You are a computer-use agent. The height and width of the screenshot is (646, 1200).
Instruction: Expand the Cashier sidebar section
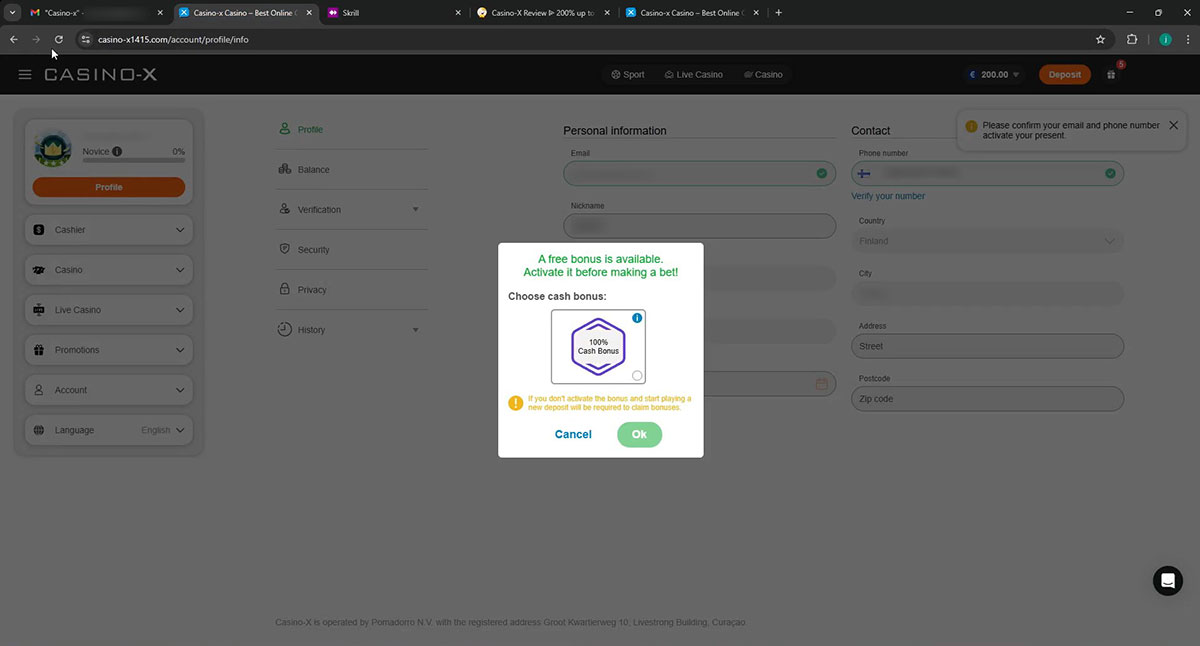click(108, 230)
